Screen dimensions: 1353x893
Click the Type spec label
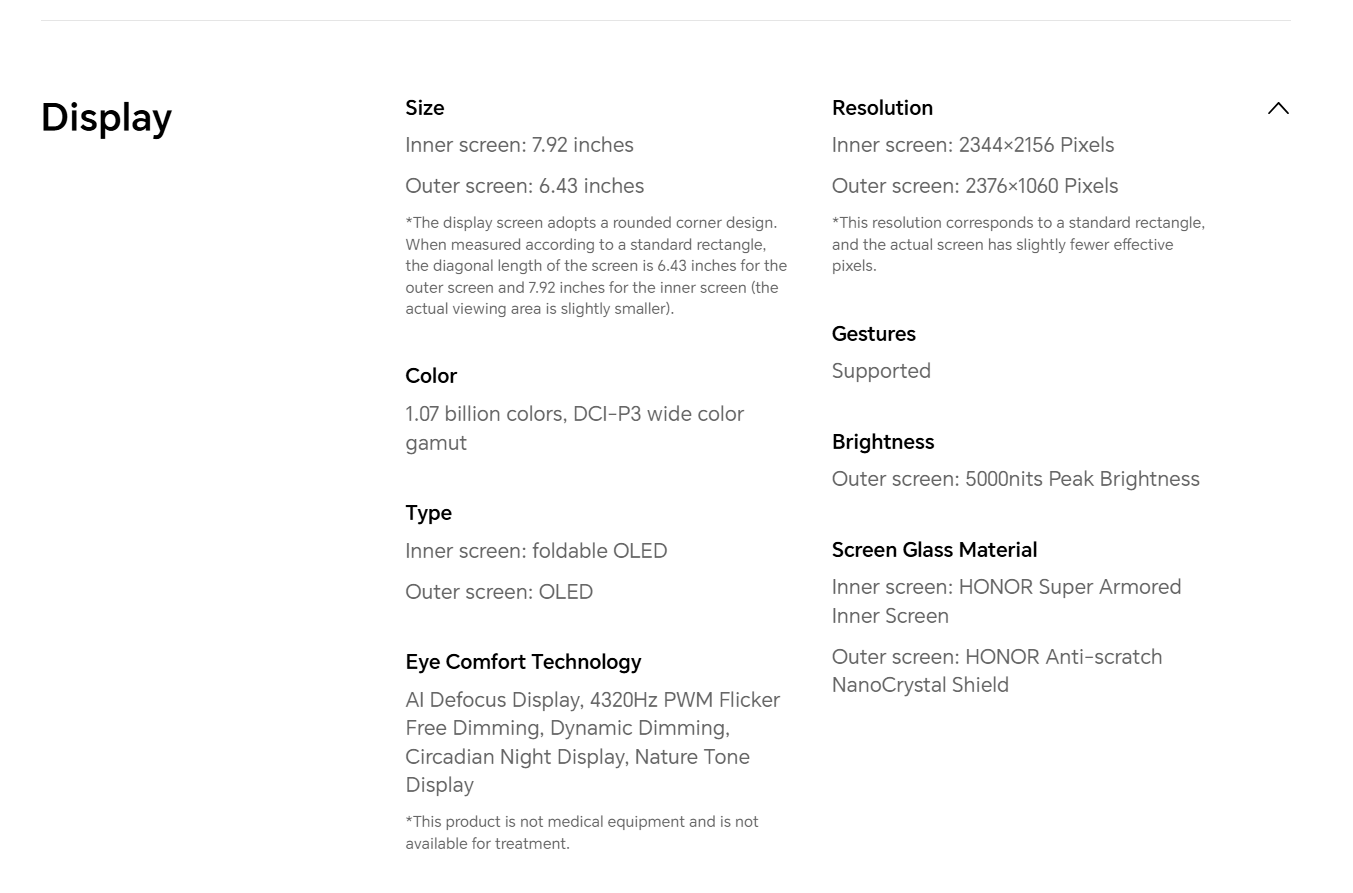click(428, 513)
